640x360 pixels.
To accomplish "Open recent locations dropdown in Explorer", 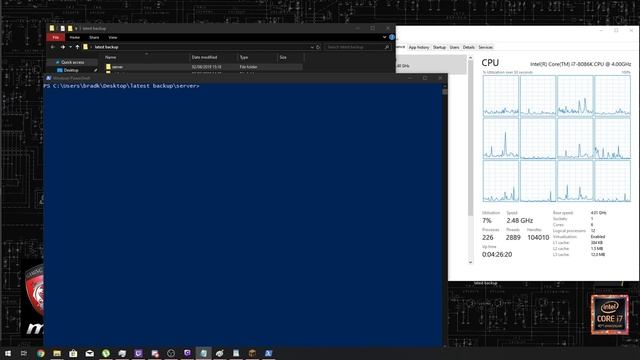I will (x=70, y=47).
